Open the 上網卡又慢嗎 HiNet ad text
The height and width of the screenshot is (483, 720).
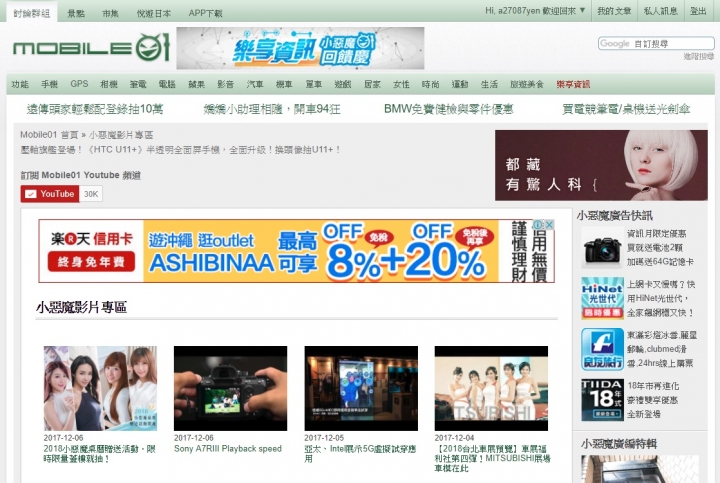[x=661, y=298]
